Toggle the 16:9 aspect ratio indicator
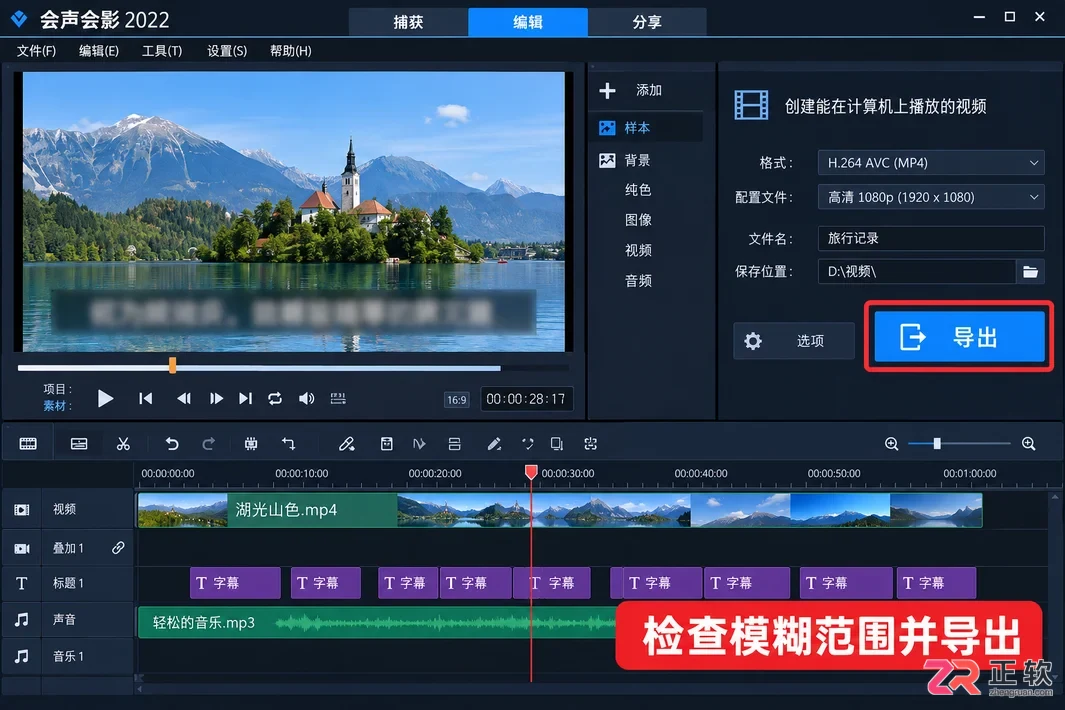The image size is (1065, 710). coord(456,400)
